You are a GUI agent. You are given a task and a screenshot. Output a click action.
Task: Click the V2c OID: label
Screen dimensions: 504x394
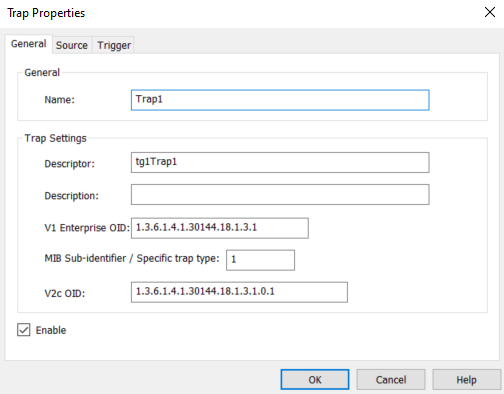[x=65, y=293]
